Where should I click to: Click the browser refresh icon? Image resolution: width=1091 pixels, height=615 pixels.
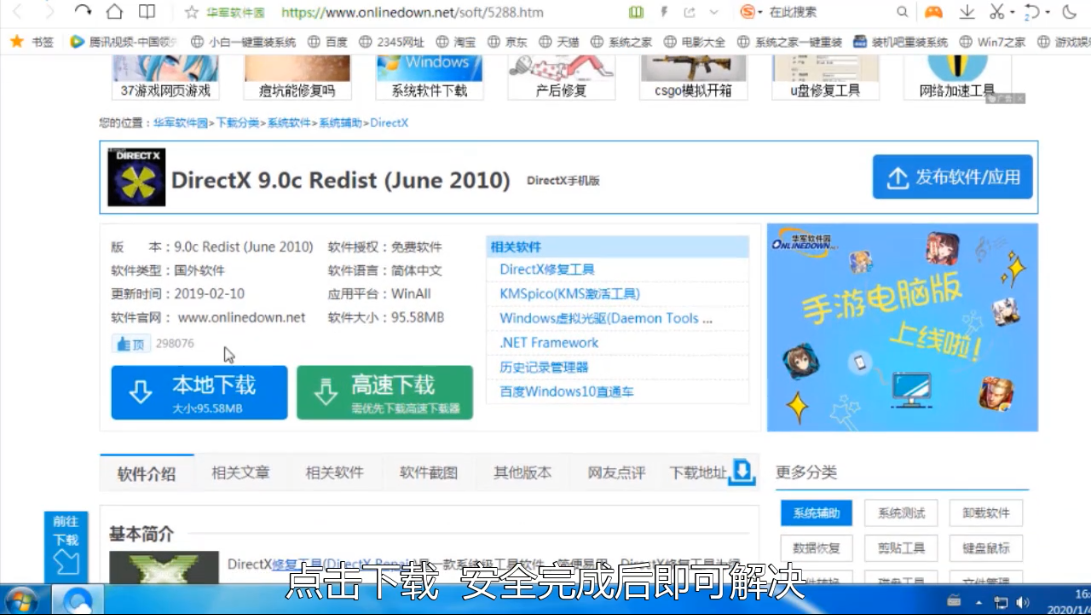click(82, 11)
